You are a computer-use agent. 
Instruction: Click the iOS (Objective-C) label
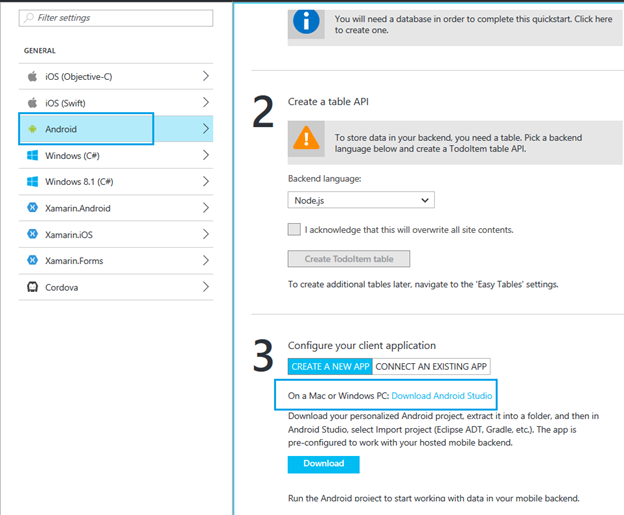pos(78,76)
